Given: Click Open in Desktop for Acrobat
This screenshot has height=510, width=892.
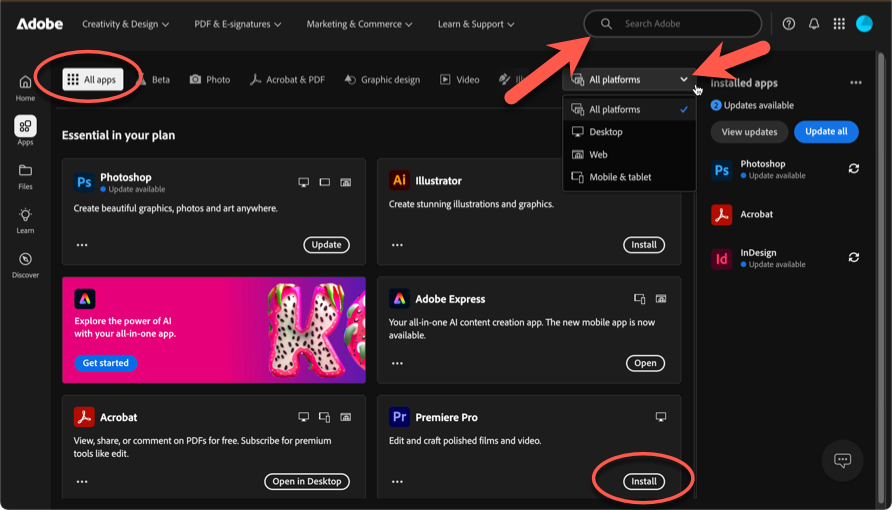Looking at the screenshot, I should pos(307,481).
